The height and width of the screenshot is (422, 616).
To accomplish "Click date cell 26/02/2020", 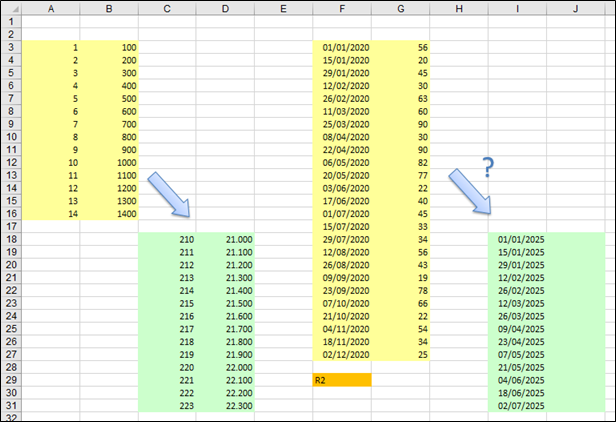I will point(342,98).
